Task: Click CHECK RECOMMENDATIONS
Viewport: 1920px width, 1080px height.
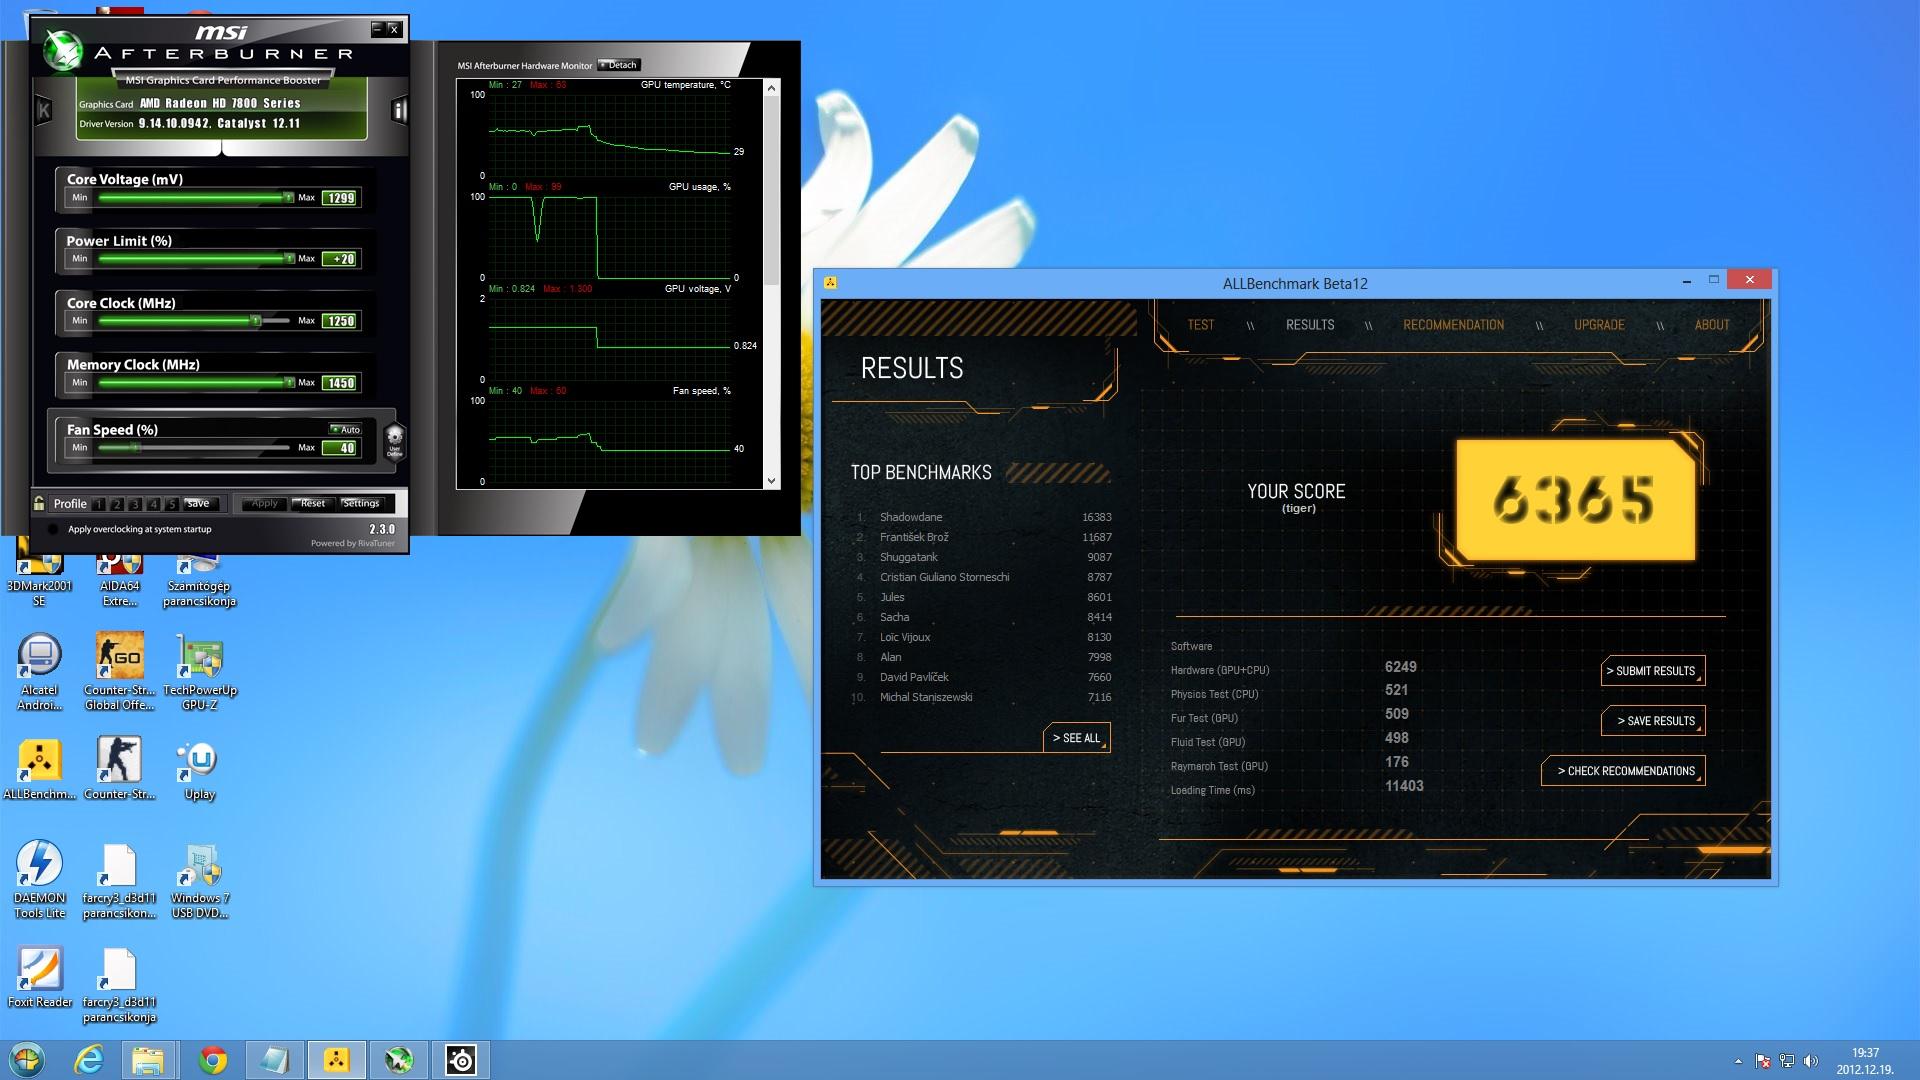Action: tap(1623, 771)
